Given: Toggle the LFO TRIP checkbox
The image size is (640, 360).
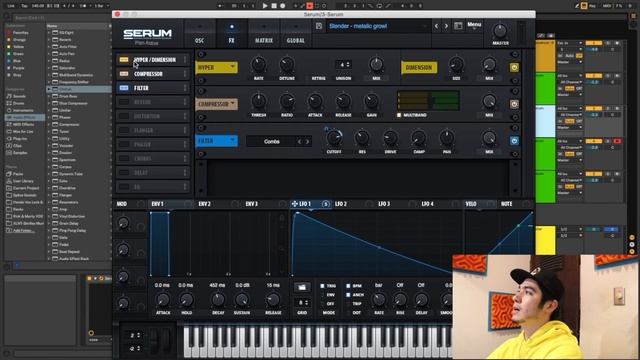Looking at the screenshot, I should pyautogui.click(x=348, y=304).
